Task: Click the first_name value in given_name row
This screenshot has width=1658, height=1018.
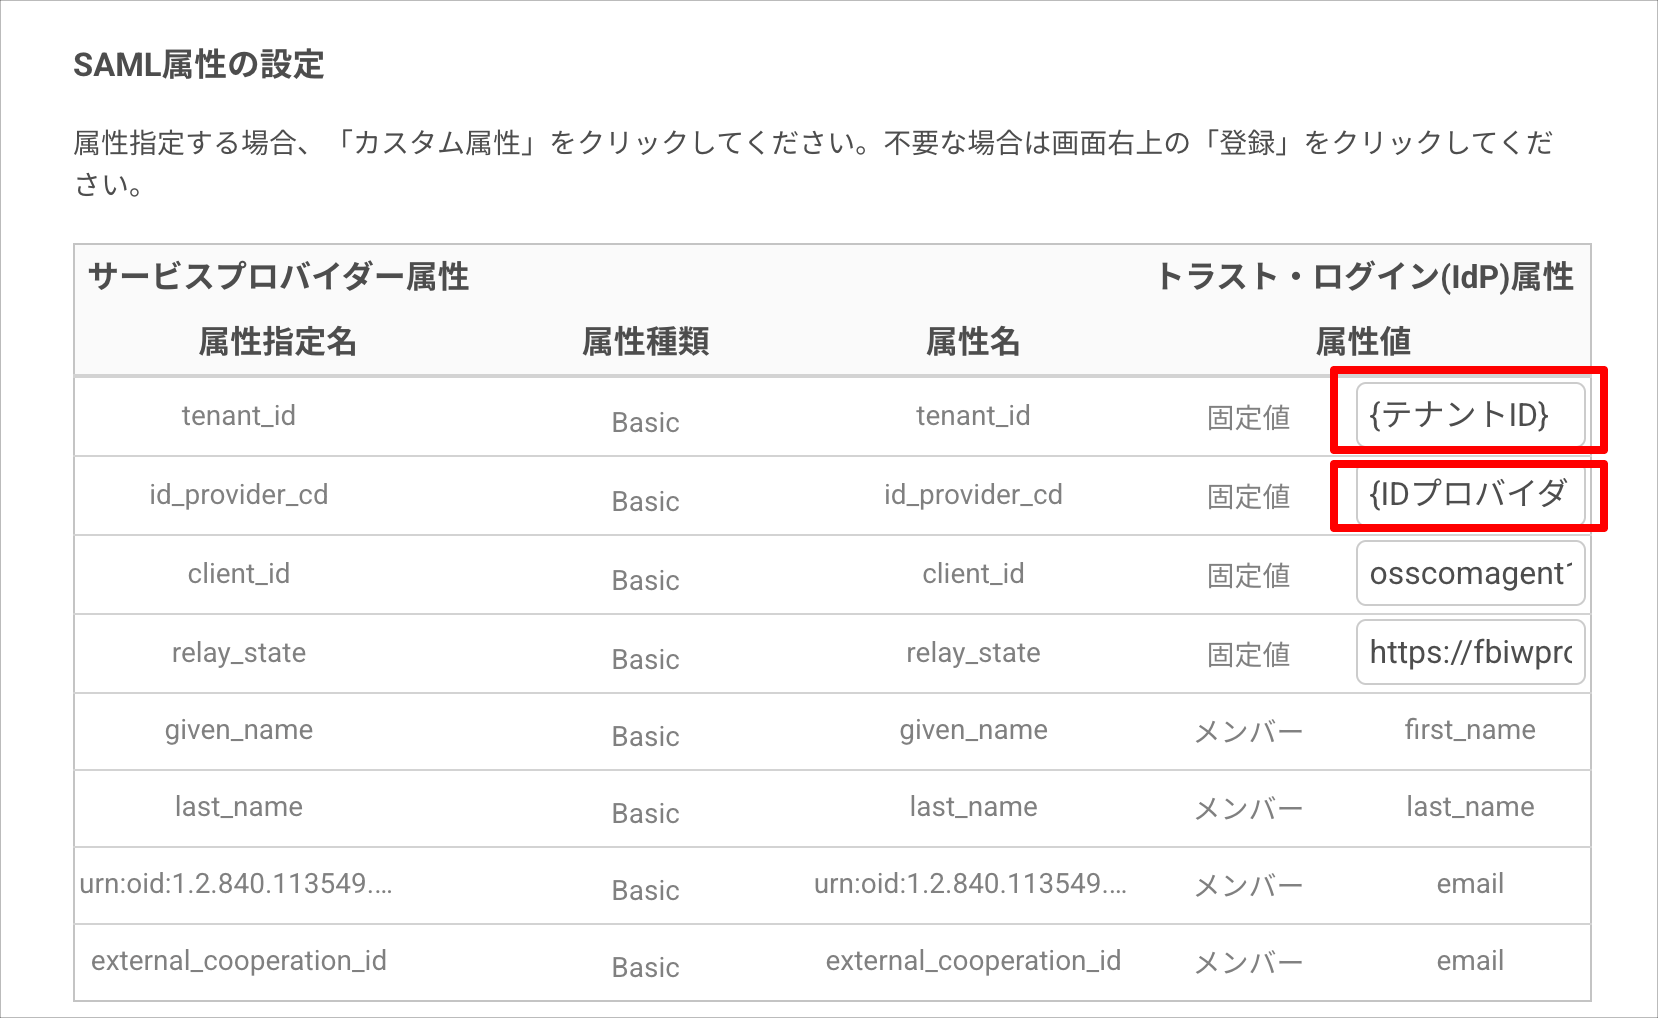Action: pyautogui.click(x=1469, y=730)
